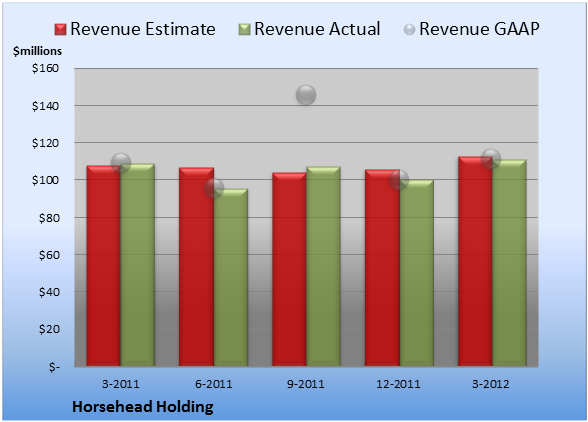The image size is (588, 422).
Task: Click the '$-' zero axis label
Action: [54, 367]
